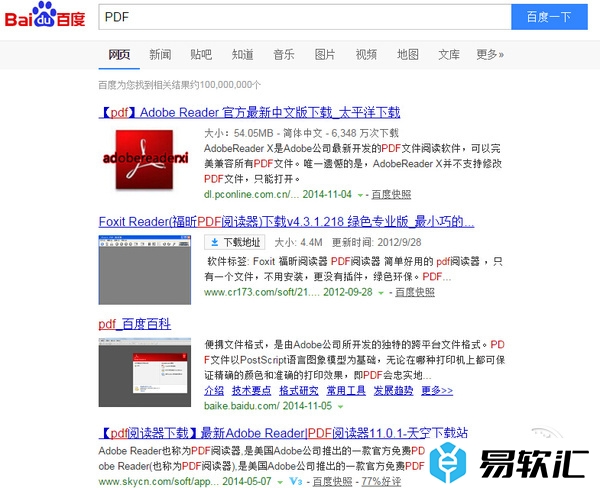The width and height of the screenshot is (600, 488).
Task: Open the pdf_百度百科 result
Action: 135,324
